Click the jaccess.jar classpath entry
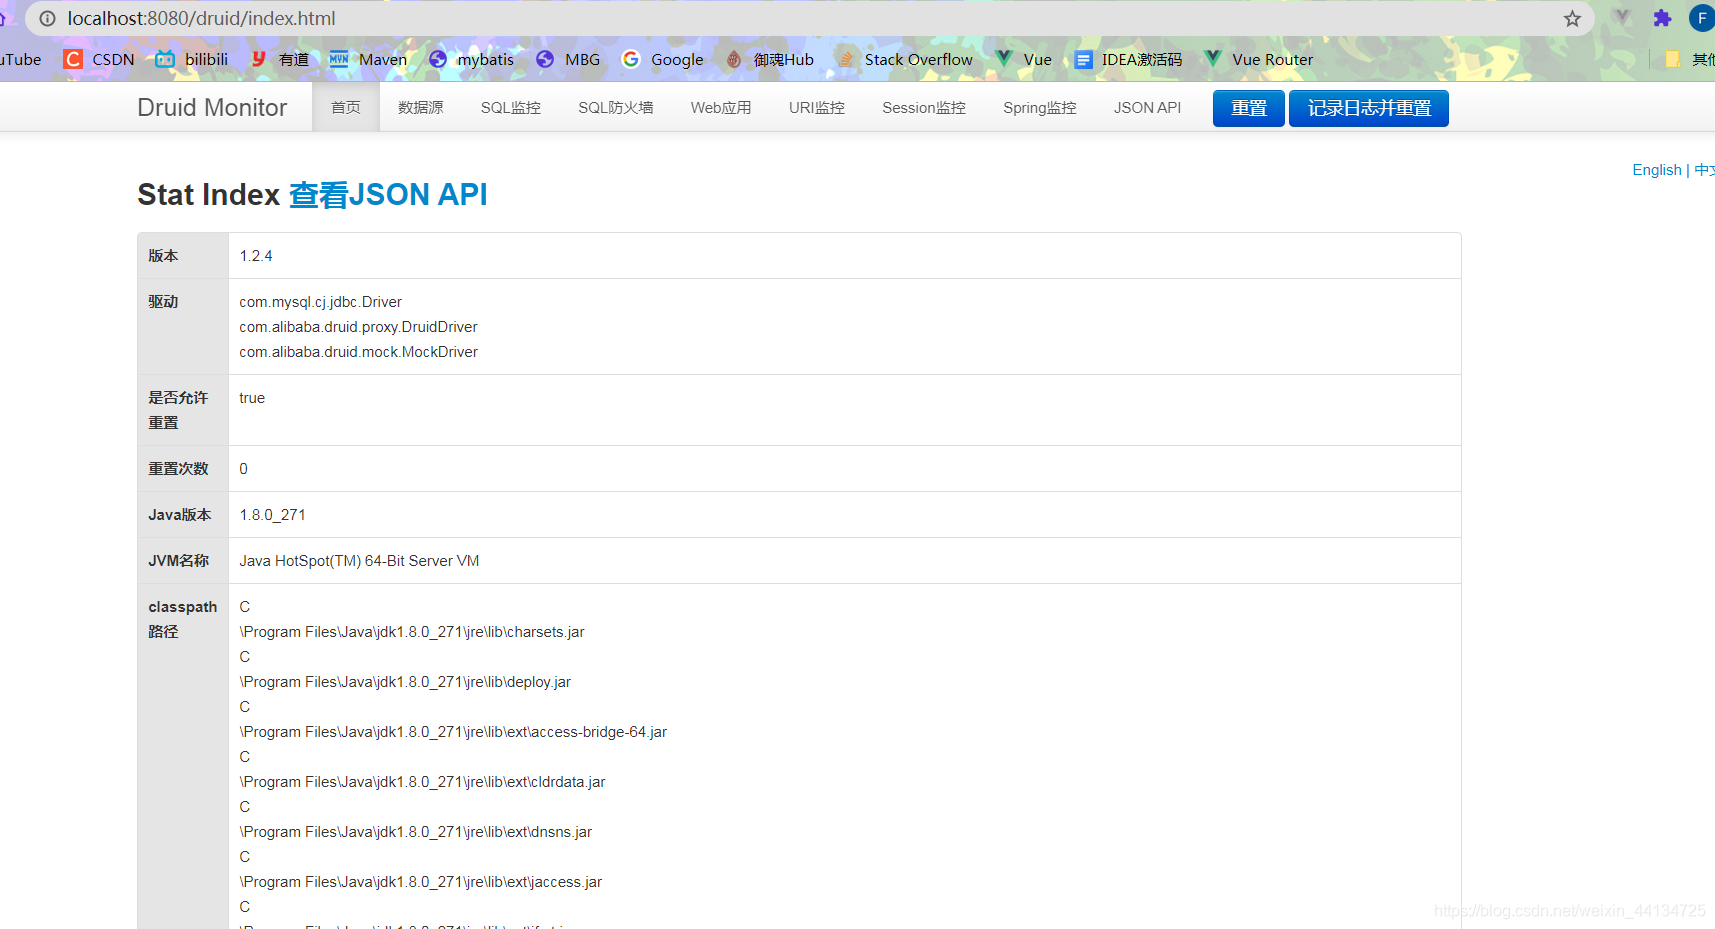The image size is (1715, 929). [421, 882]
